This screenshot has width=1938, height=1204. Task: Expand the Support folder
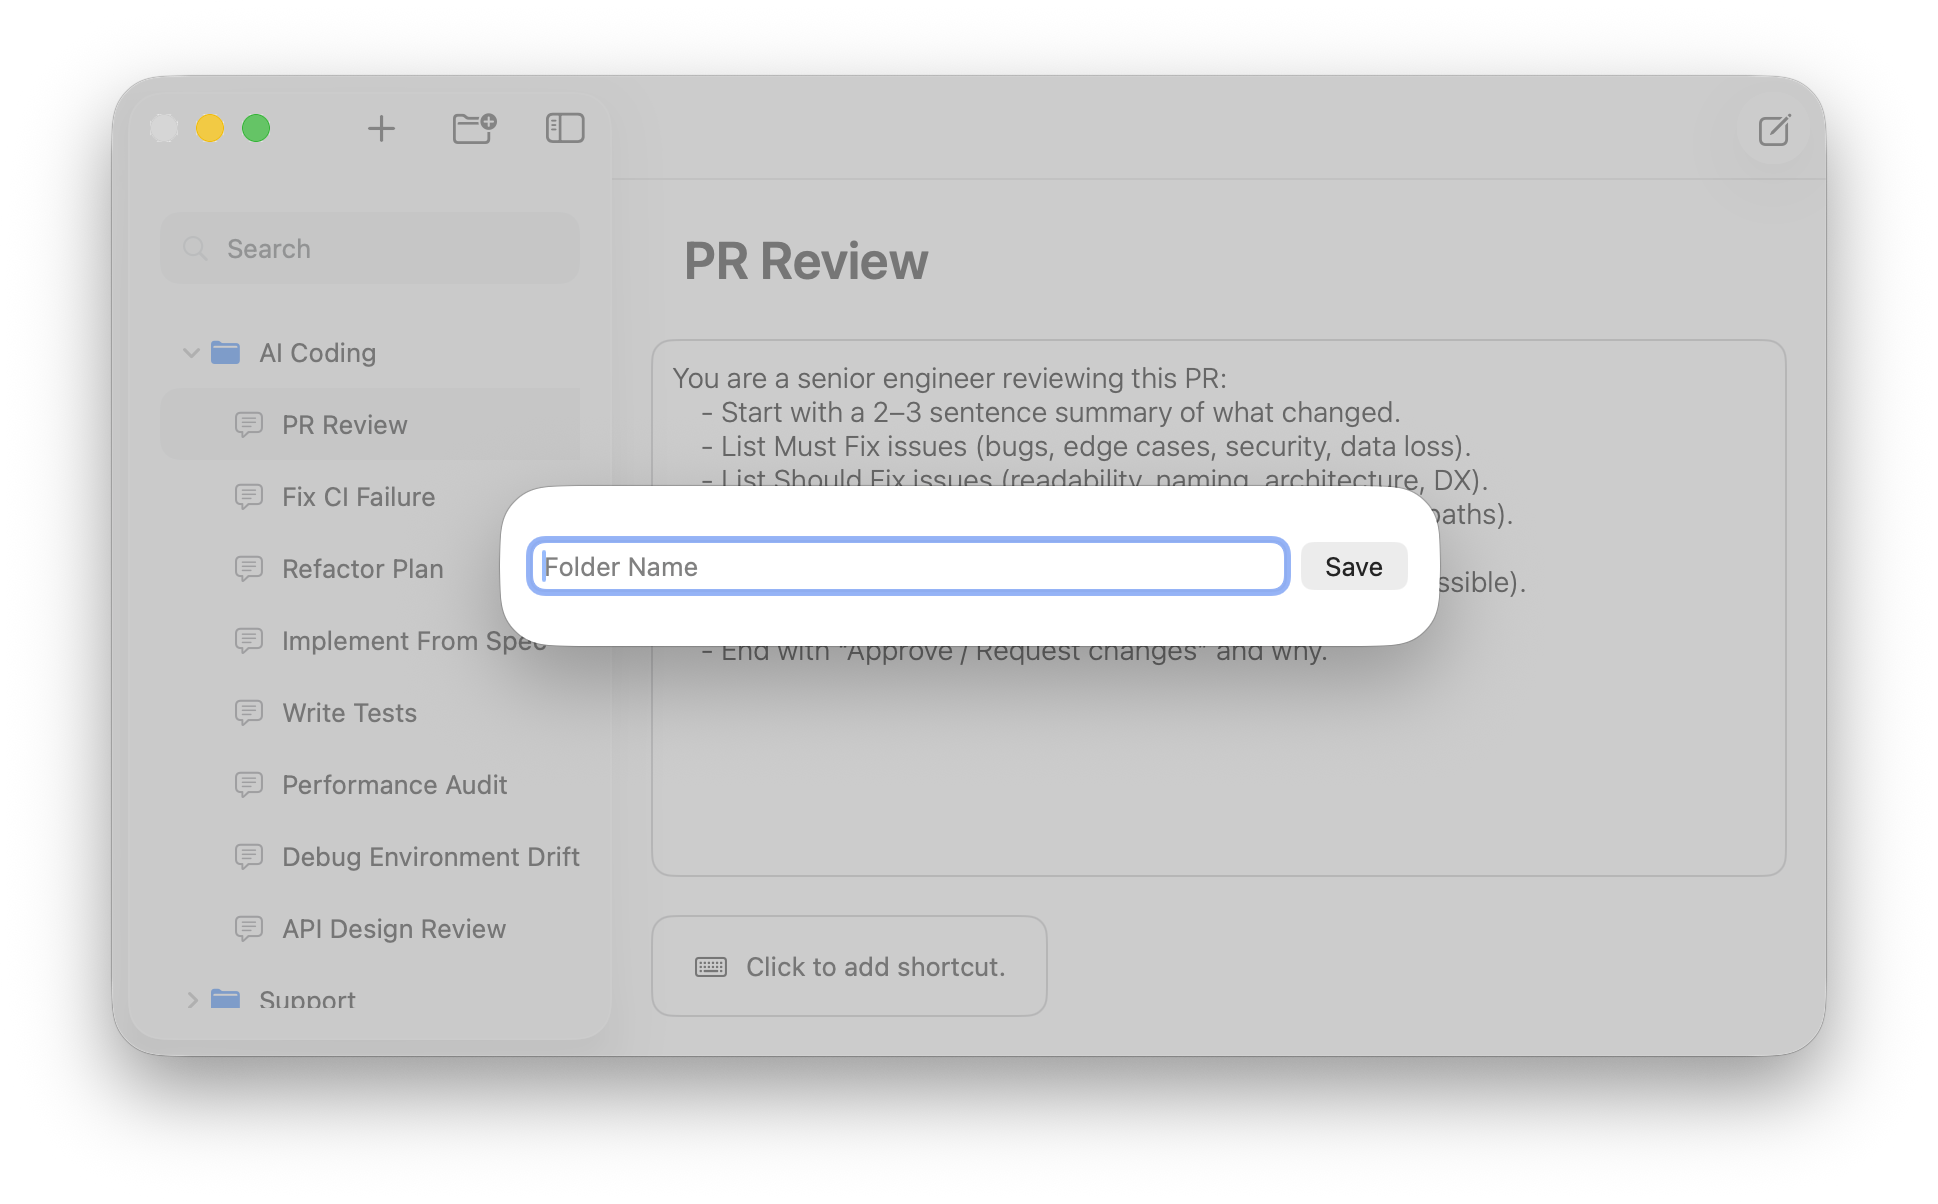[192, 999]
